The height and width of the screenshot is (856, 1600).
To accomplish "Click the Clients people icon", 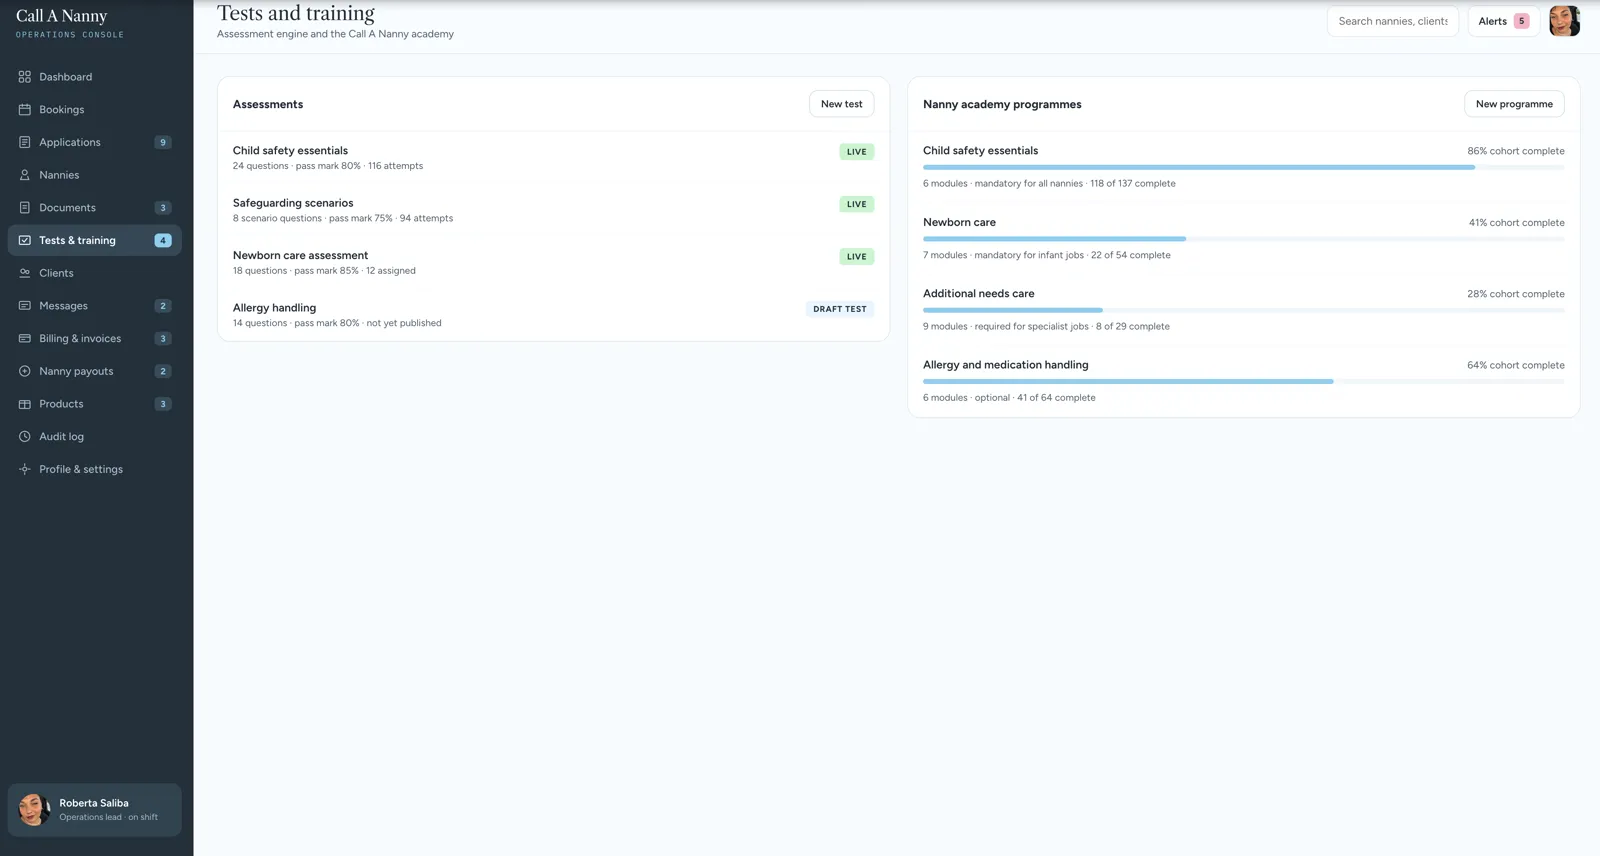I will [25, 273].
